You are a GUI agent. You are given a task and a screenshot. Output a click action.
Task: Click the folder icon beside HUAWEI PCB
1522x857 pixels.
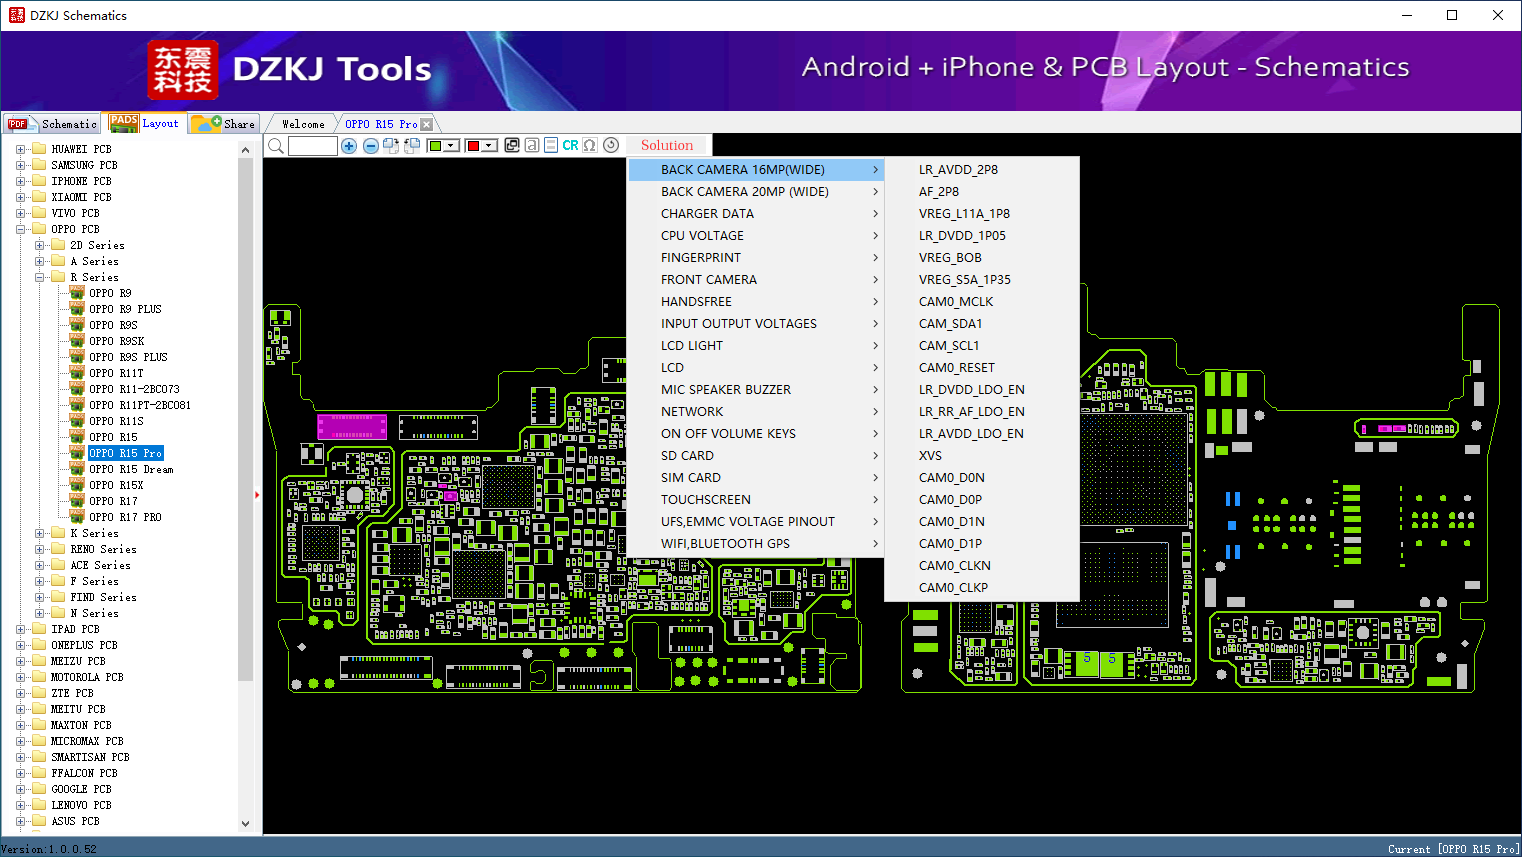pyautogui.click(x=39, y=149)
